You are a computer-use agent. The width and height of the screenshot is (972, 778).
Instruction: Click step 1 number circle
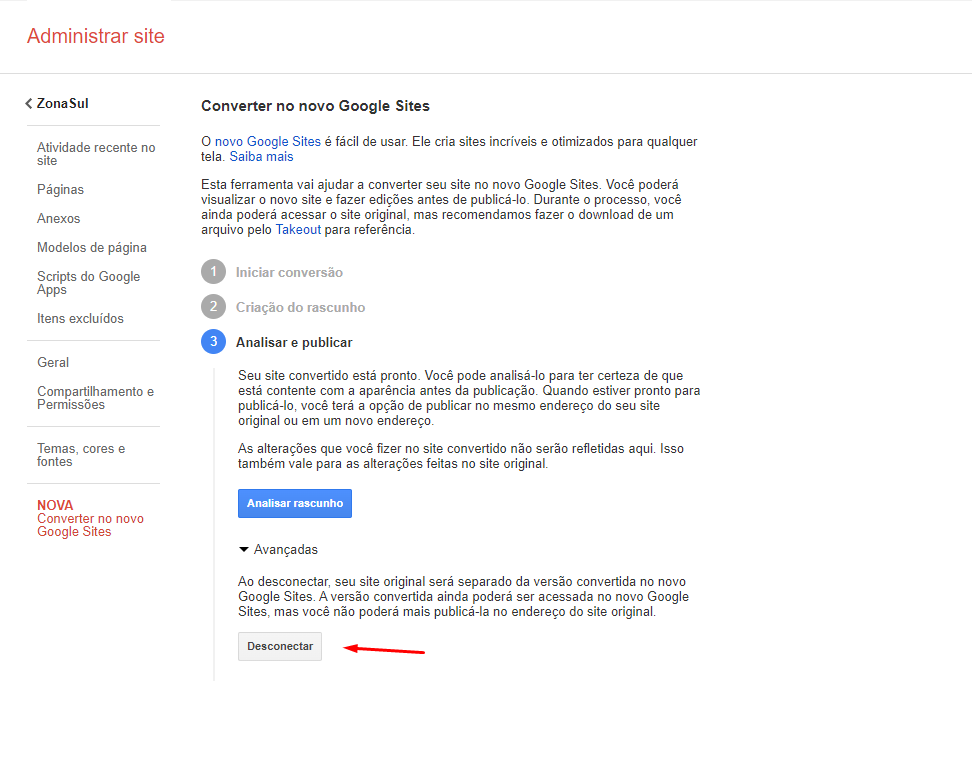click(213, 272)
